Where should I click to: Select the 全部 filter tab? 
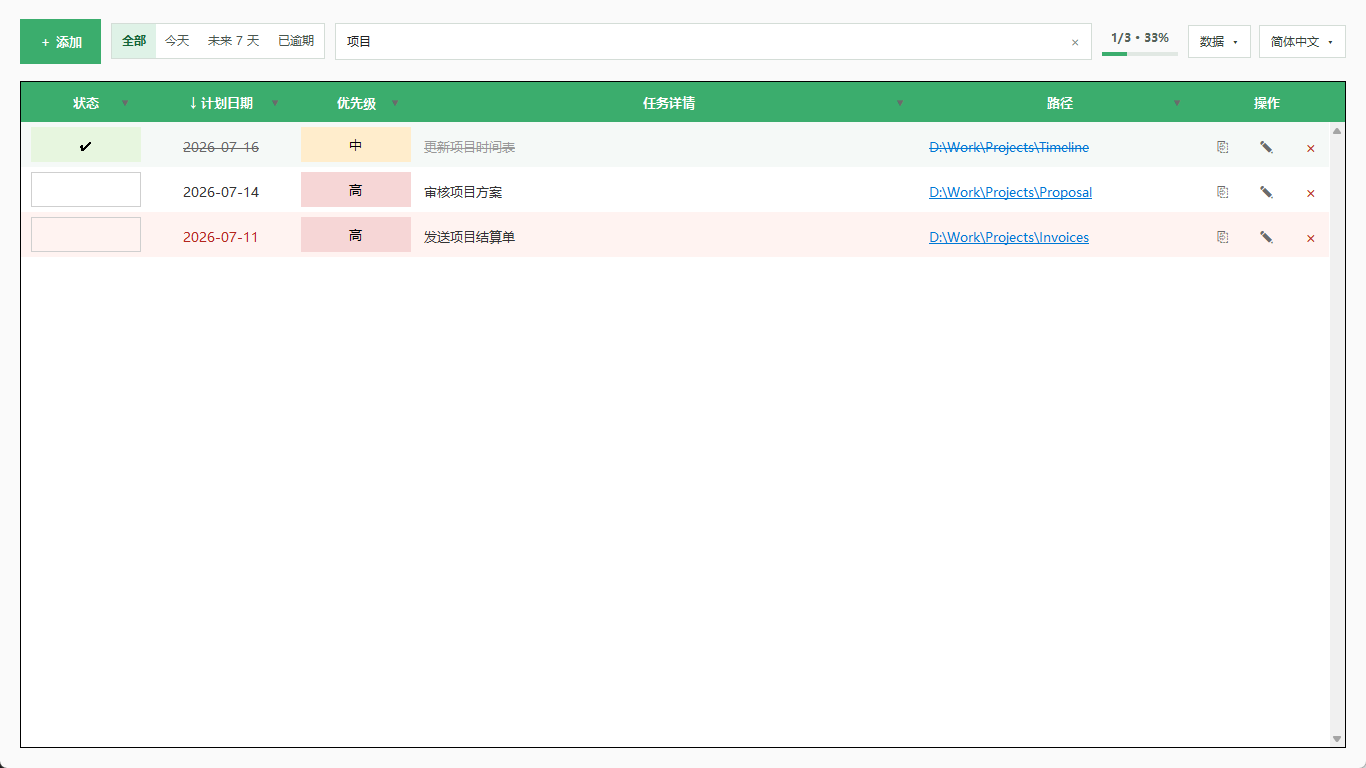(x=134, y=41)
